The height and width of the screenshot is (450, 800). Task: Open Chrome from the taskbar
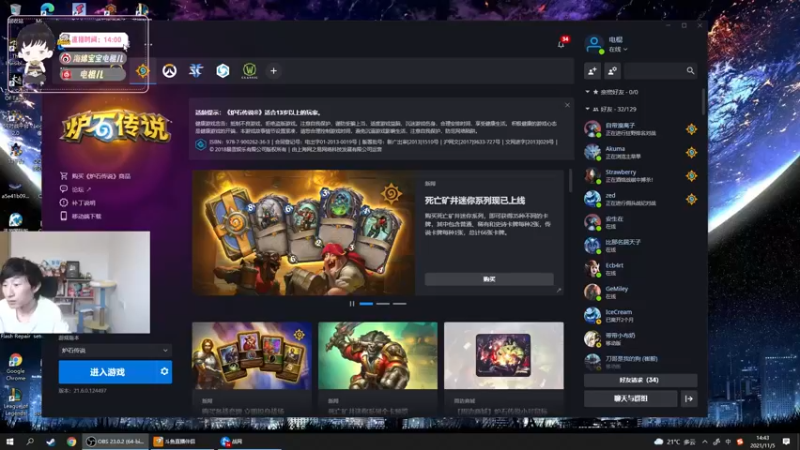click(x=71, y=441)
